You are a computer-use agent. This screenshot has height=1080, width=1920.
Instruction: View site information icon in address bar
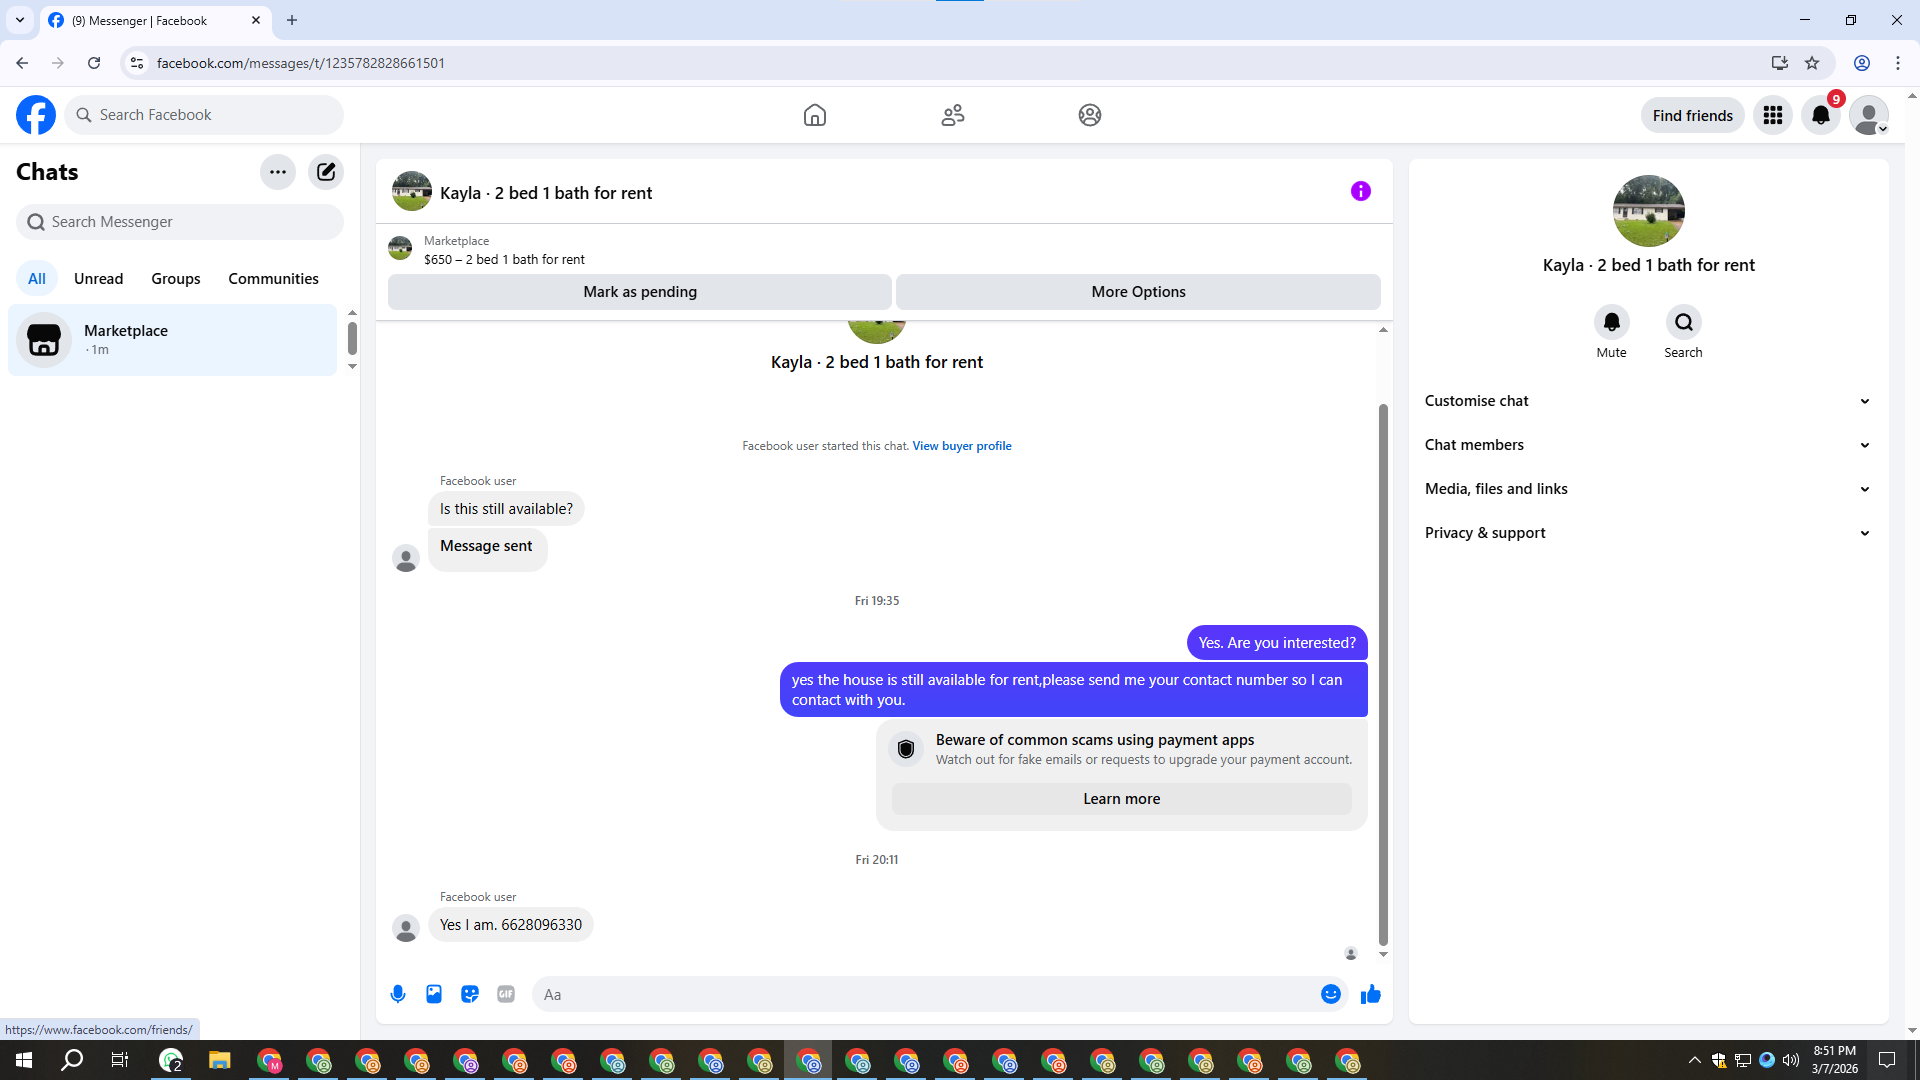click(x=137, y=63)
